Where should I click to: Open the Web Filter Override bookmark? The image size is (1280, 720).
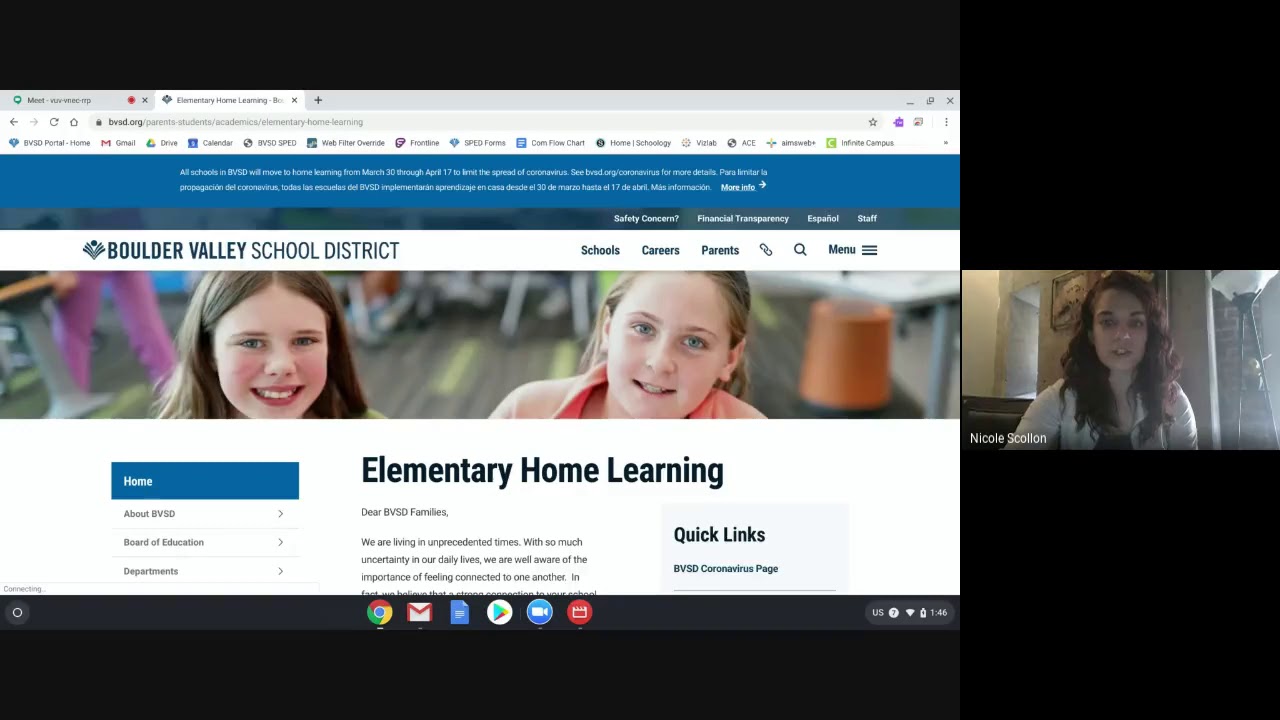[x=346, y=143]
